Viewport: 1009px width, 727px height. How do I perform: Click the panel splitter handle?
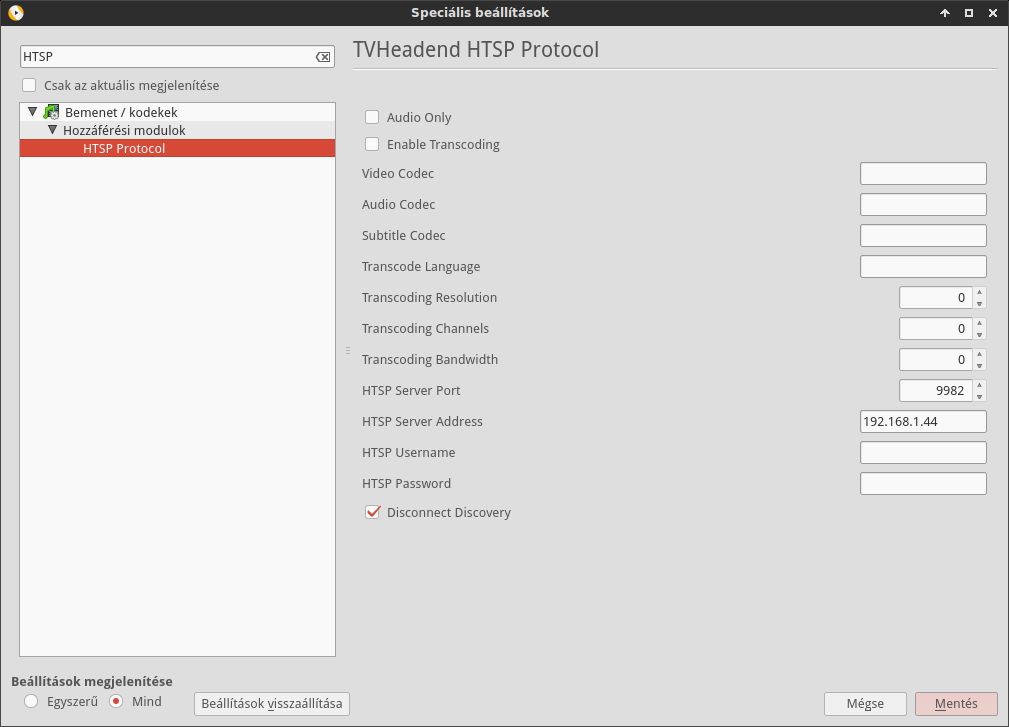coord(347,351)
